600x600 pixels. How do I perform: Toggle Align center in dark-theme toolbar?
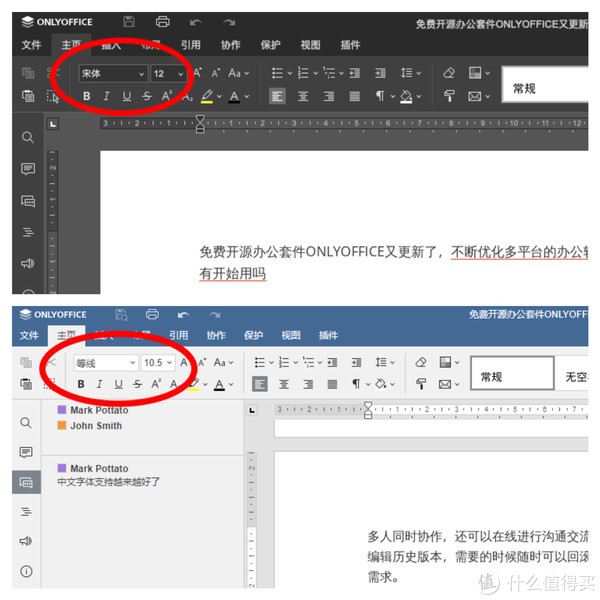point(303,96)
